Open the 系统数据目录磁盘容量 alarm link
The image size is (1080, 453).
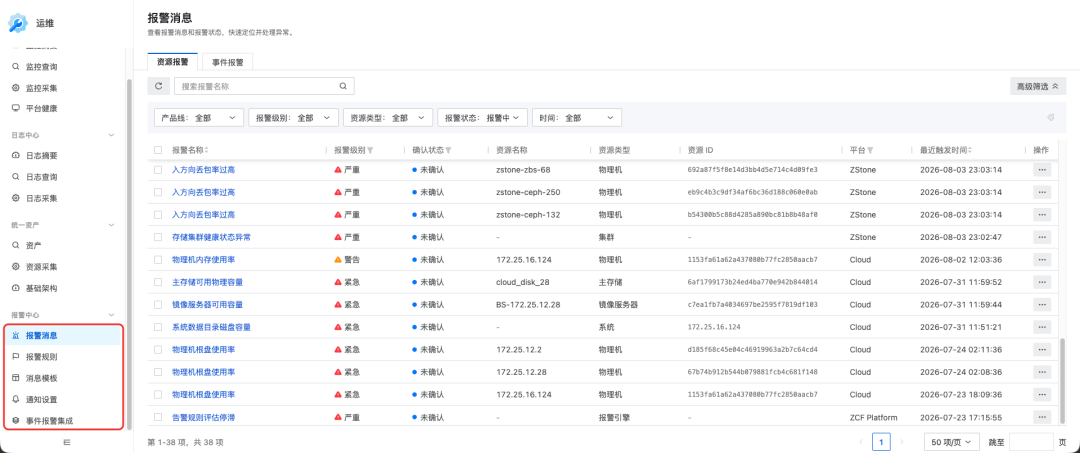(x=211, y=327)
